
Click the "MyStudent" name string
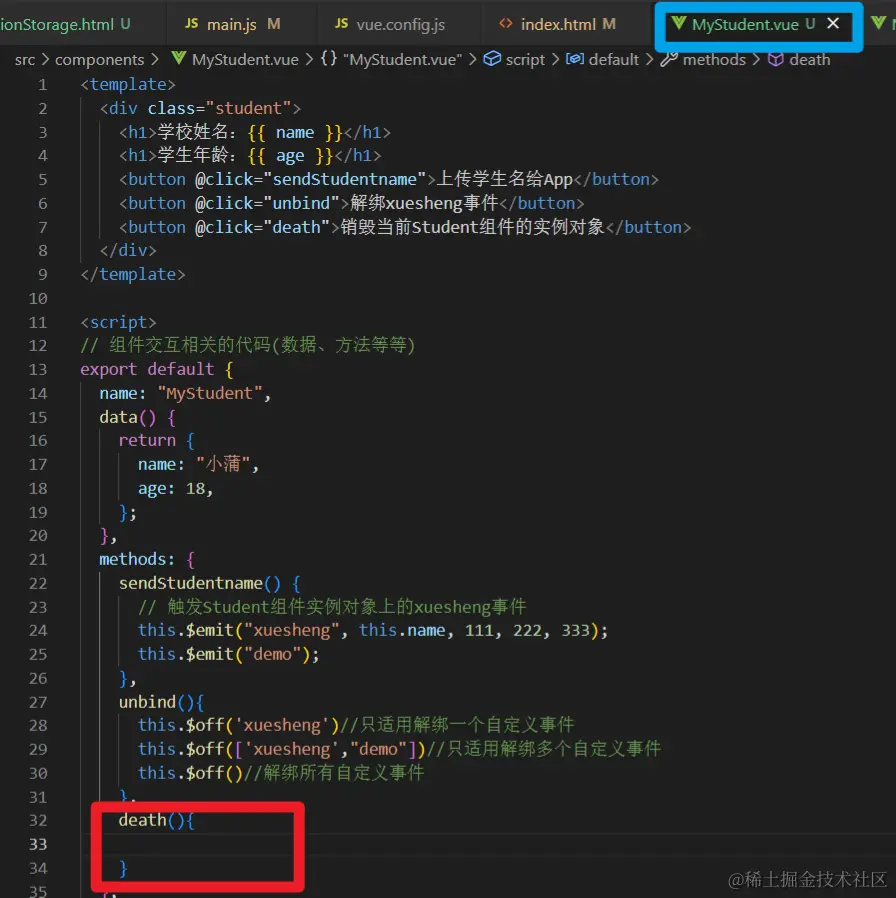pyautogui.click(x=210, y=393)
